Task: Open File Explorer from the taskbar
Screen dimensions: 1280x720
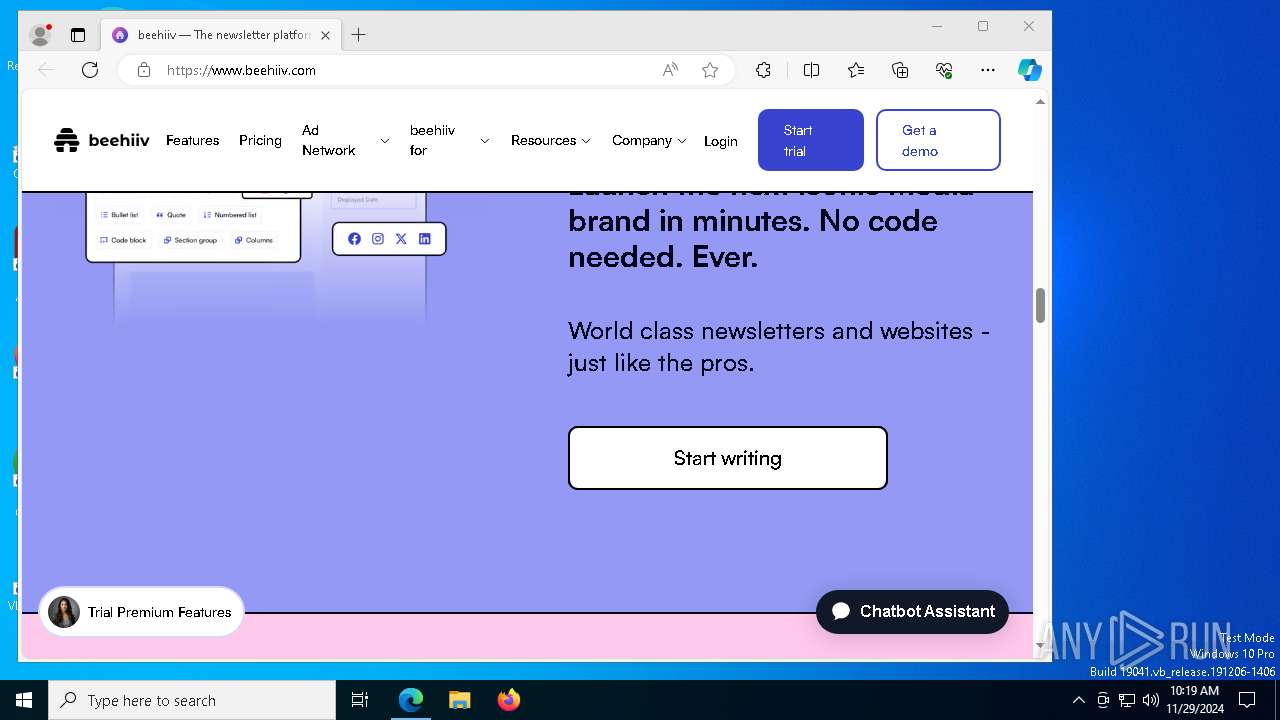Action: (459, 700)
